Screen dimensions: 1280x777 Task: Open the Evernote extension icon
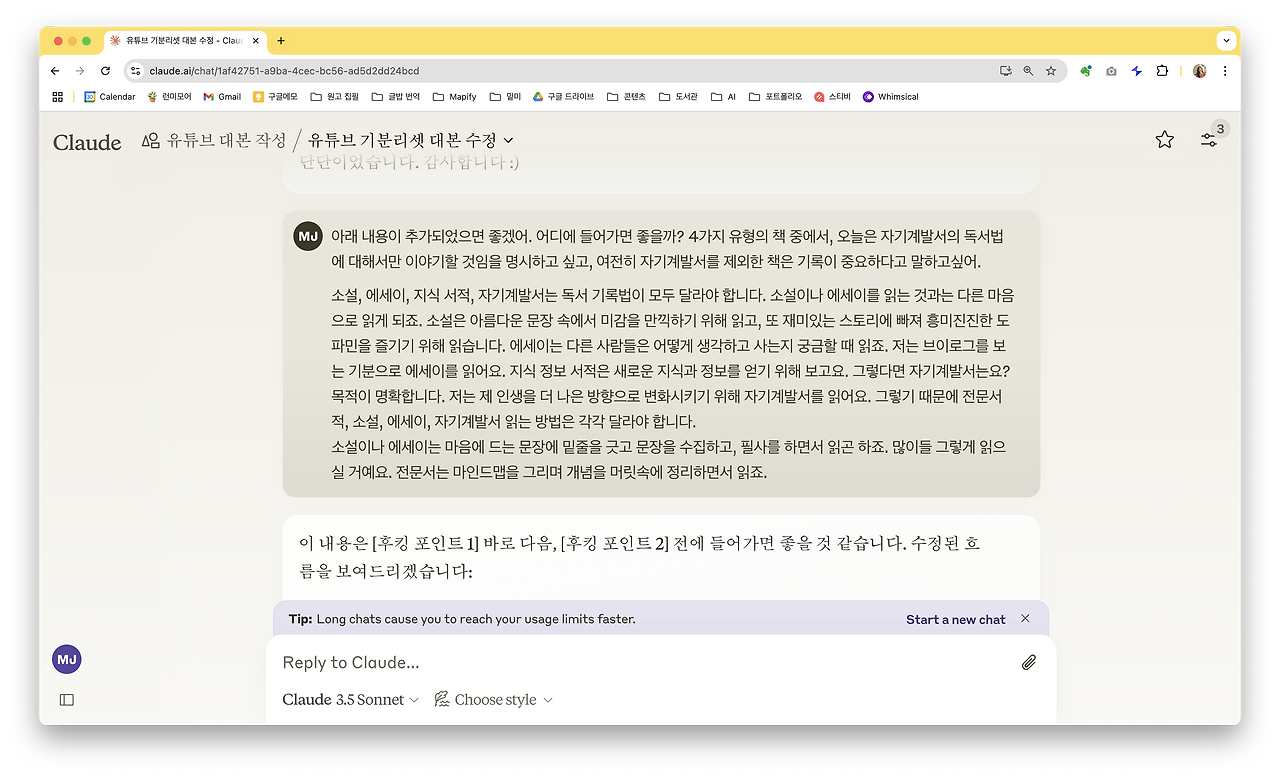[1086, 72]
